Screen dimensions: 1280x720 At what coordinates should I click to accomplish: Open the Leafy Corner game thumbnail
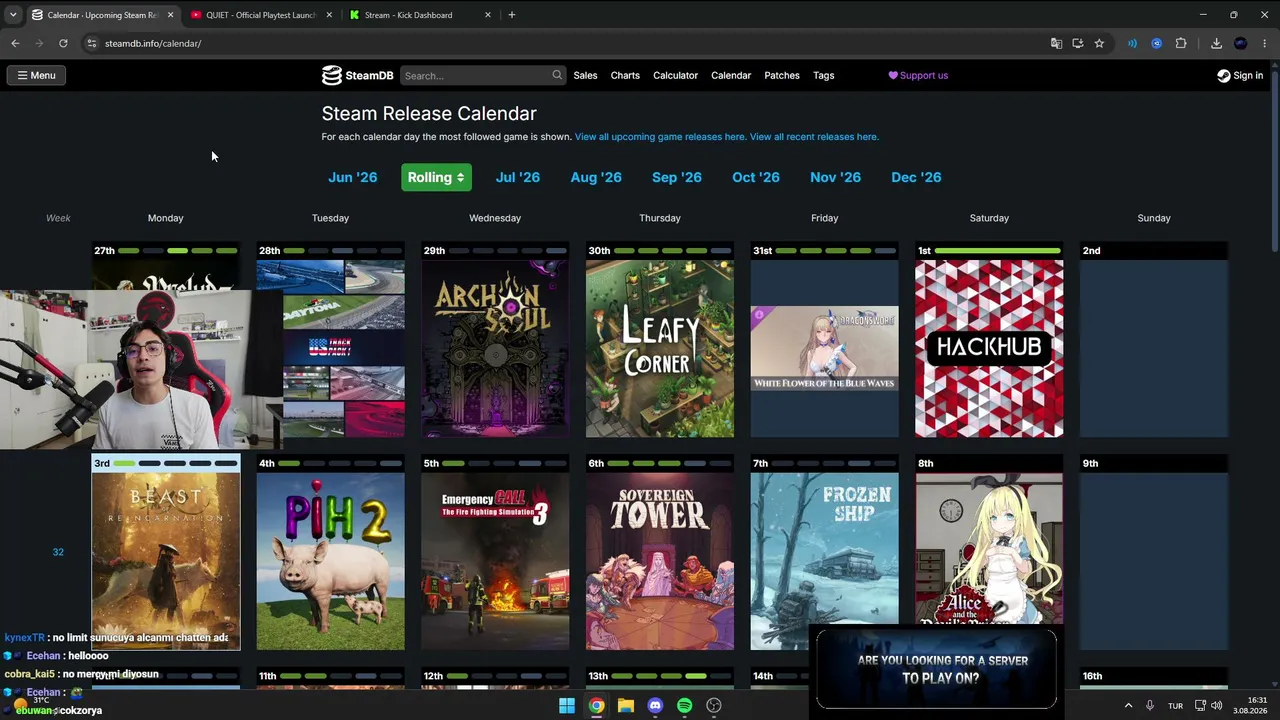[x=660, y=349]
